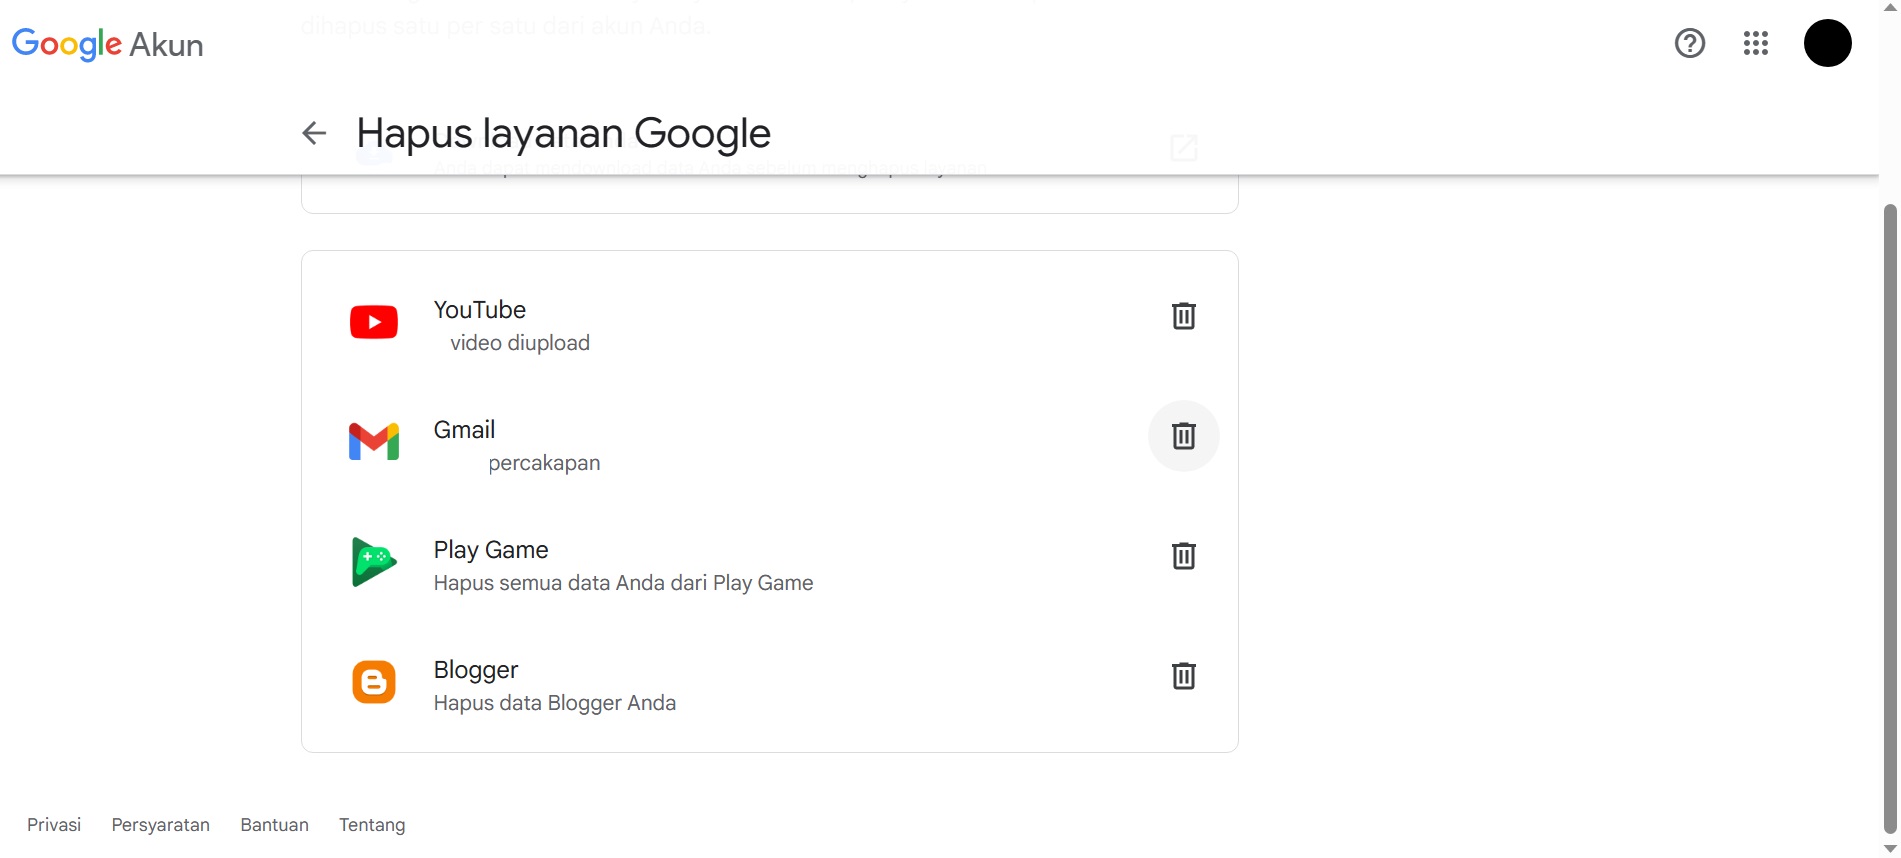
Task: Click the Play Game controller logo
Action: point(374,561)
